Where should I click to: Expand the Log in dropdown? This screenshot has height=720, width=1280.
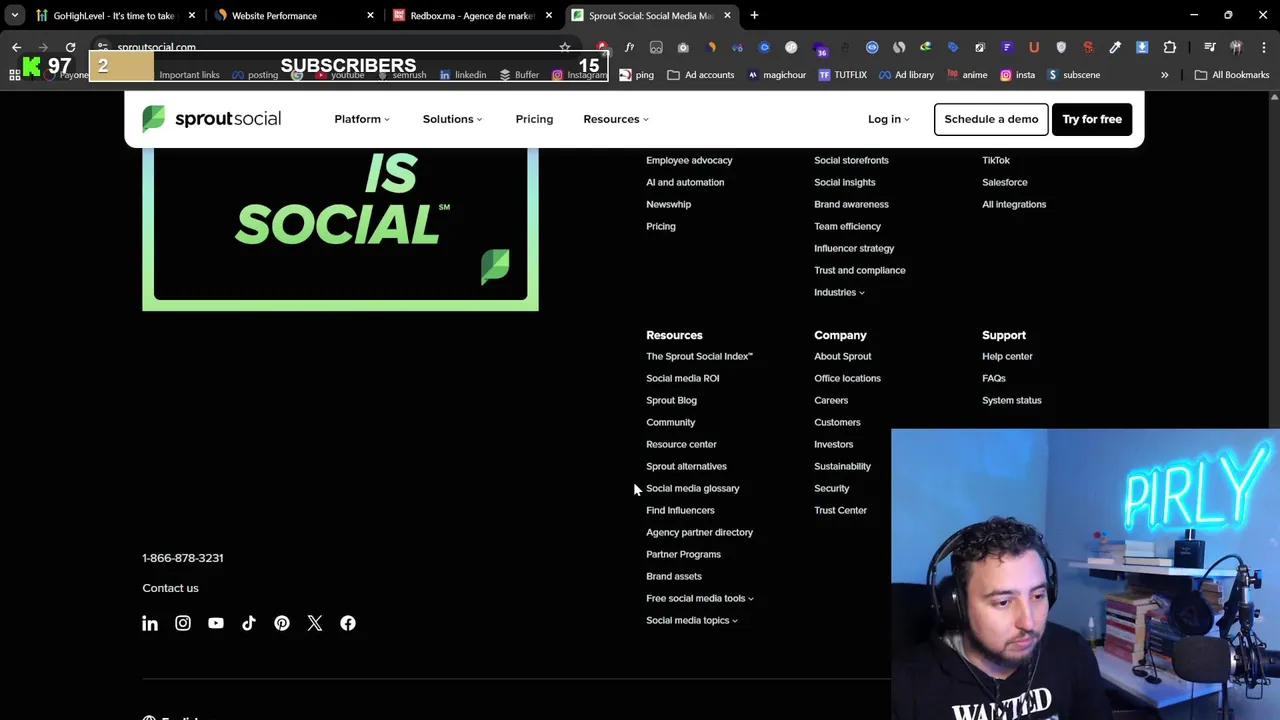pyautogui.click(x=889, y=119)
